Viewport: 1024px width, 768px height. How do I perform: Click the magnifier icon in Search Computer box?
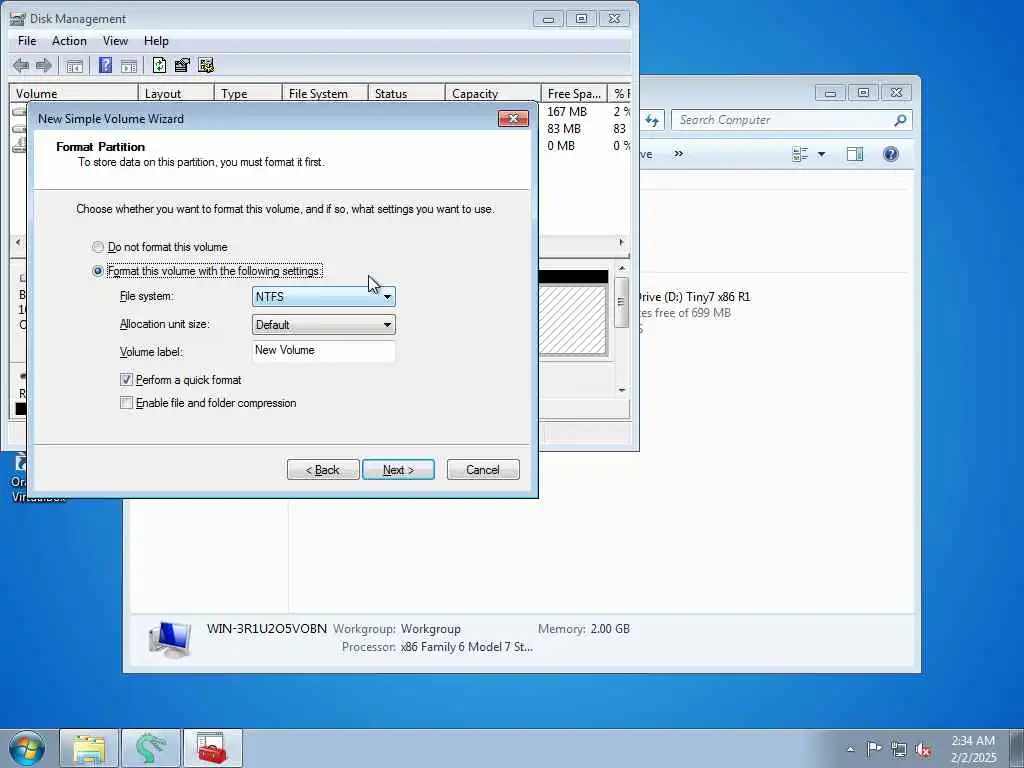[900, 120]
